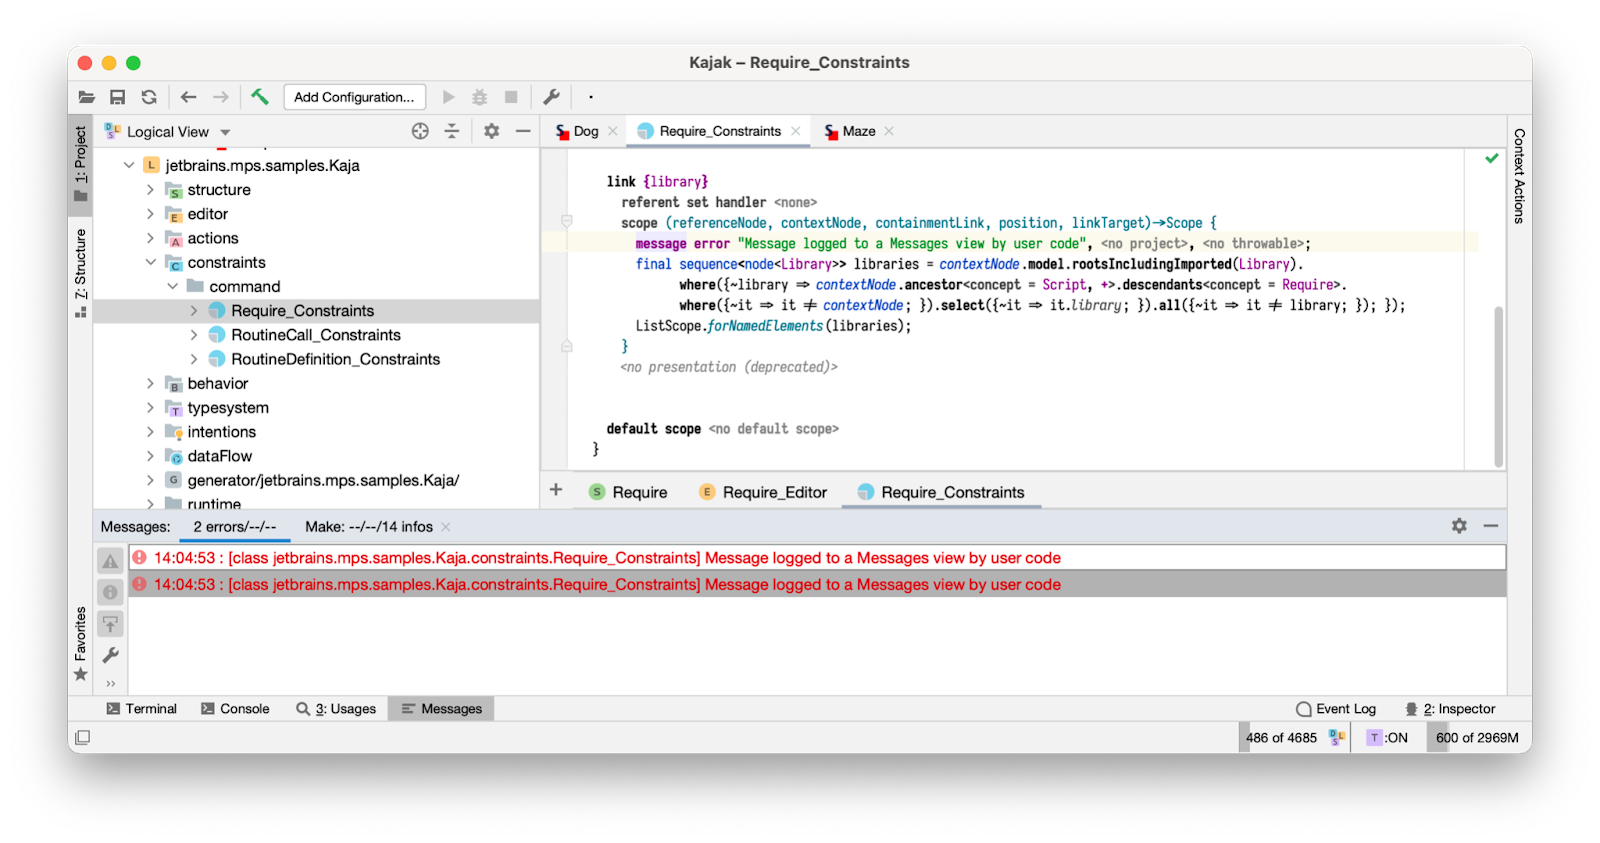1600x843 pixels.
Task: Open Messages panel gear settings
Action: point(1459,526)
